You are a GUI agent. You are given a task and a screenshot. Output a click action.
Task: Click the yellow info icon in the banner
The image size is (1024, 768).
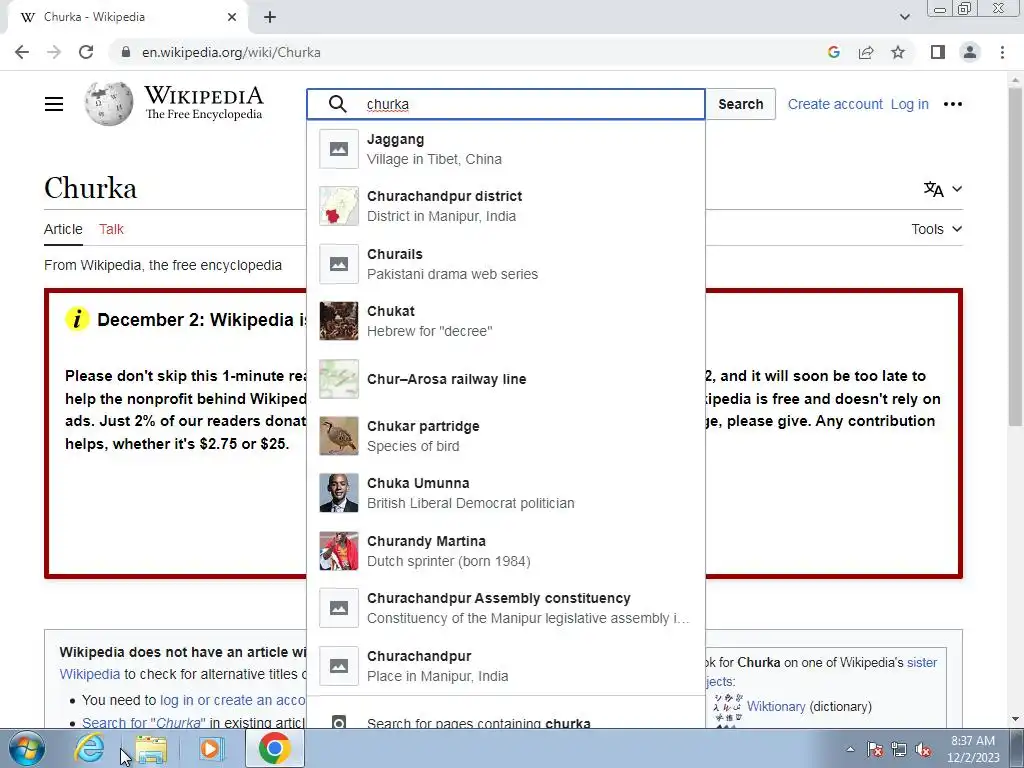tap(77, 319)
